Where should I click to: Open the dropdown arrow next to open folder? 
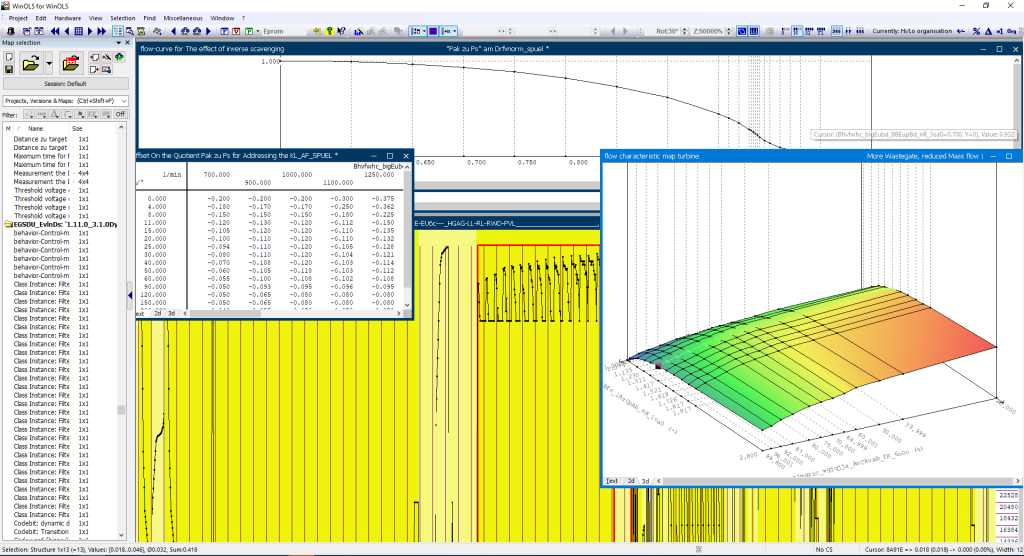pyautogui.click(x=49, y=63)
